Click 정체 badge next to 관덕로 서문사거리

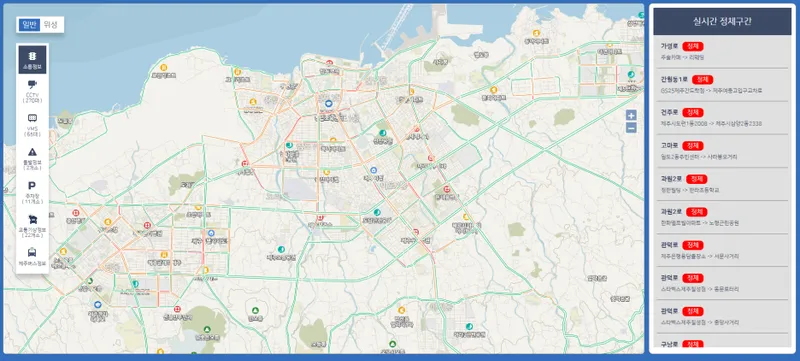[692, 245]
